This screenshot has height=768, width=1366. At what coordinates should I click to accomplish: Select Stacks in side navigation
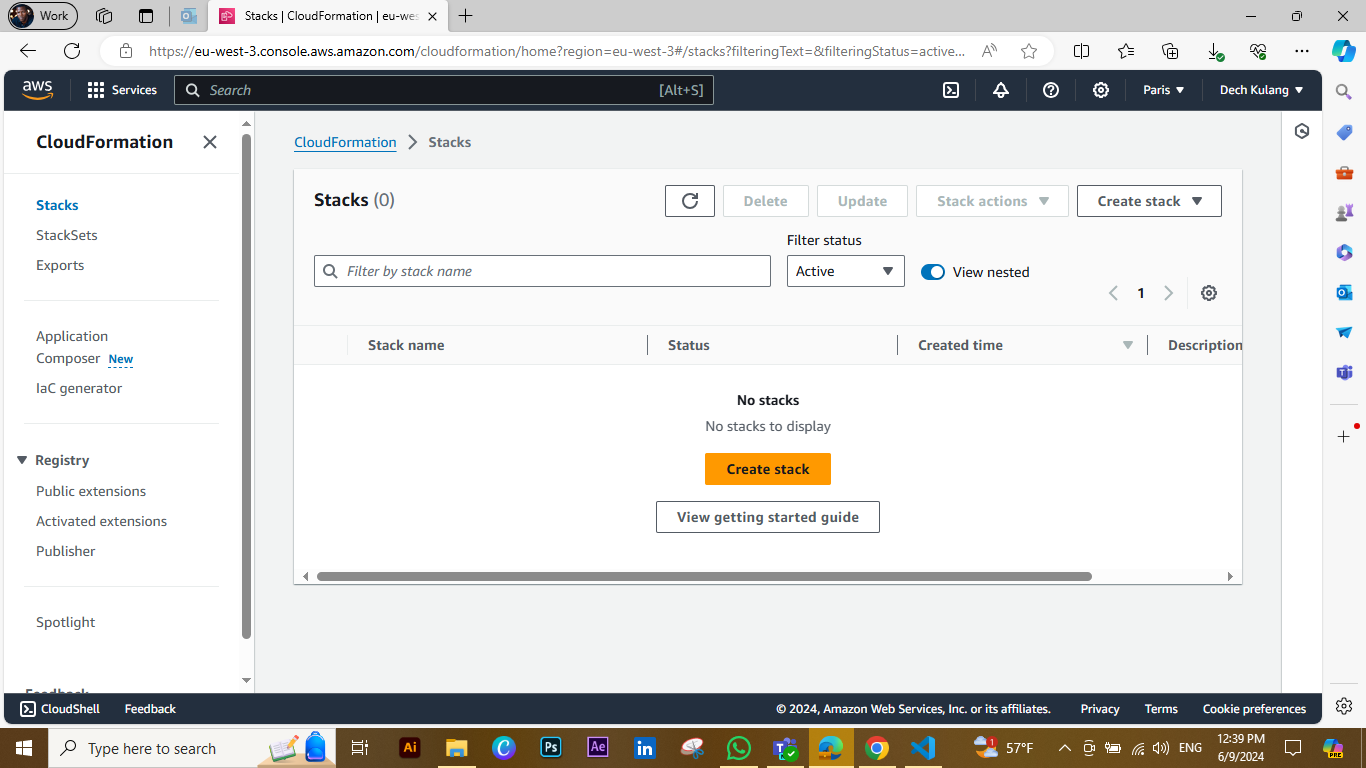point(57,205)
